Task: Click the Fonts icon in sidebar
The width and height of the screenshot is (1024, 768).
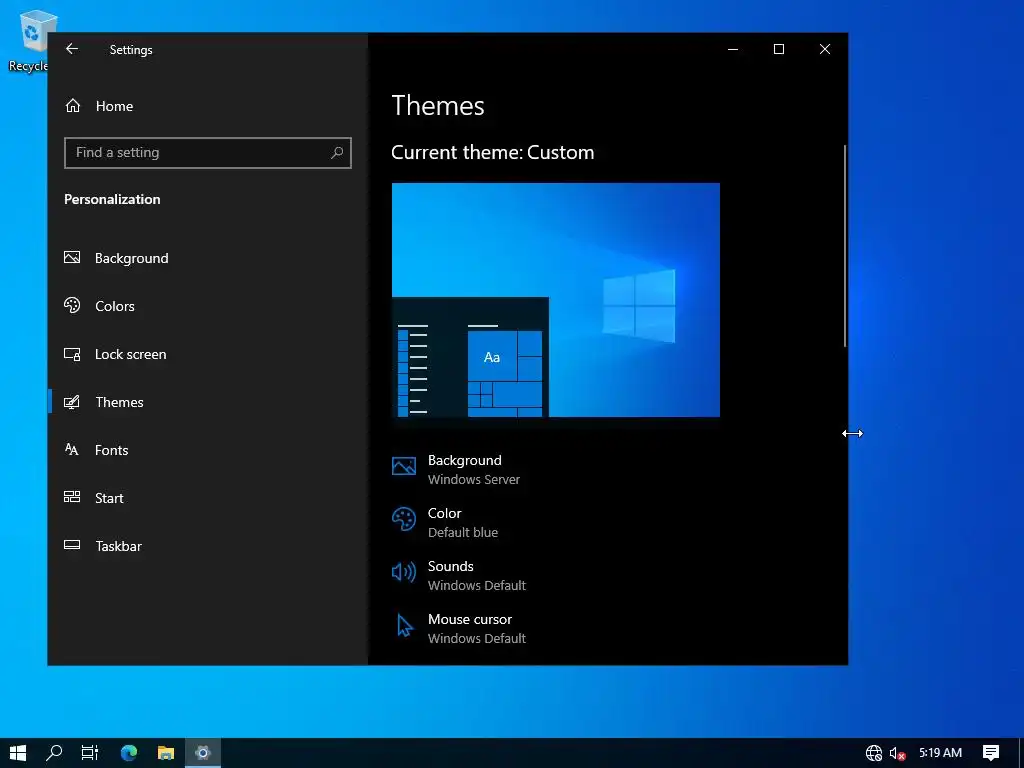Action: (72, 449)
